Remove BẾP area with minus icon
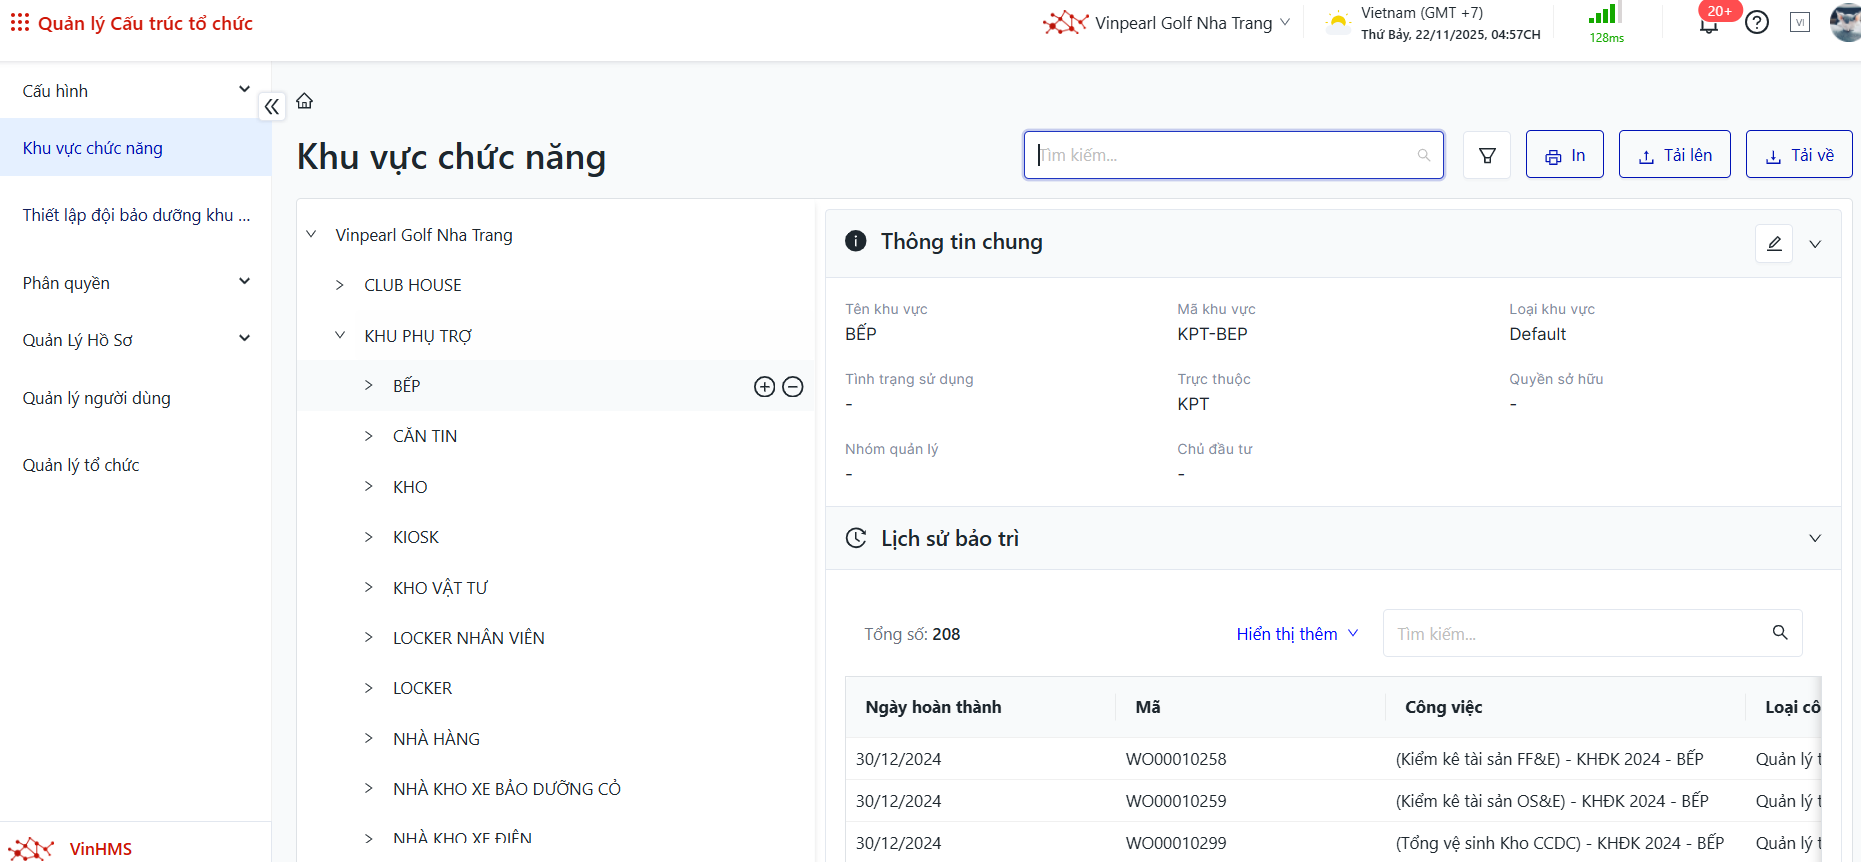Image resolution: width=1861 pixels, height=862 pixels. click(x=793, y=387)
